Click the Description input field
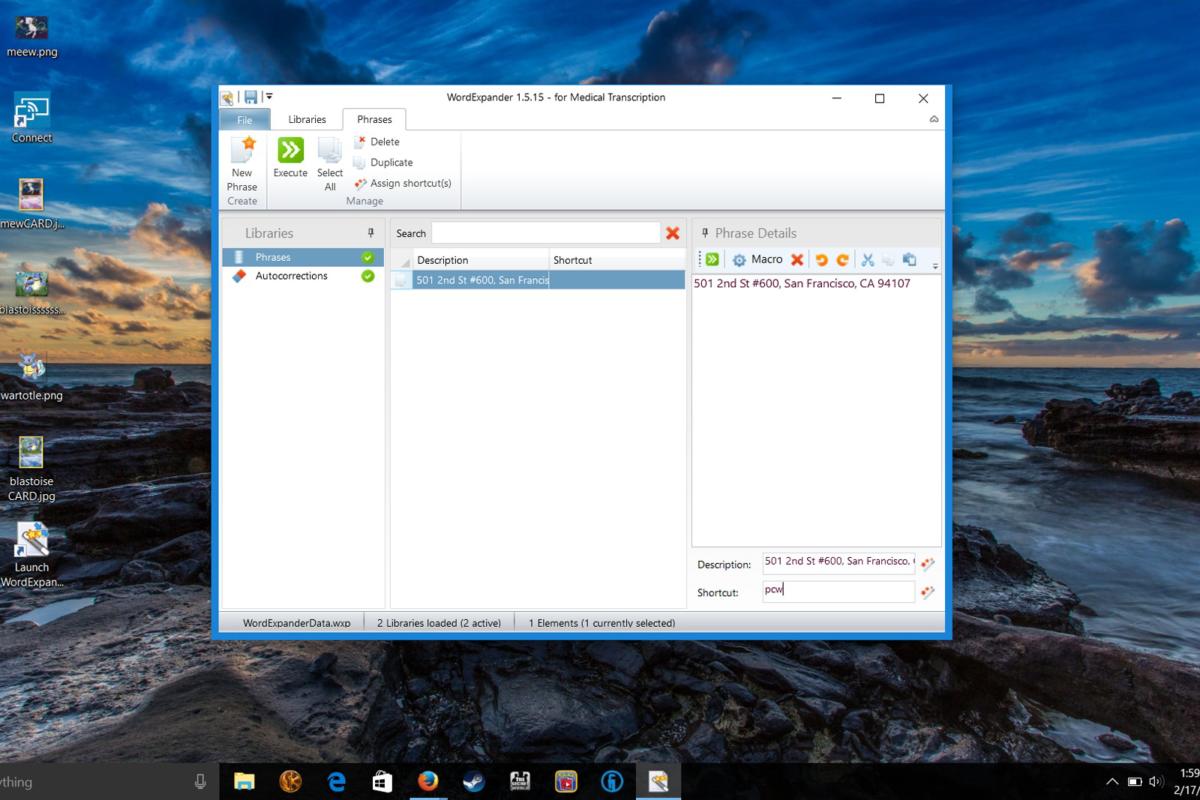Image resolution: width=1200 pixels, height=800 pixels. click(x=838, y=563)
